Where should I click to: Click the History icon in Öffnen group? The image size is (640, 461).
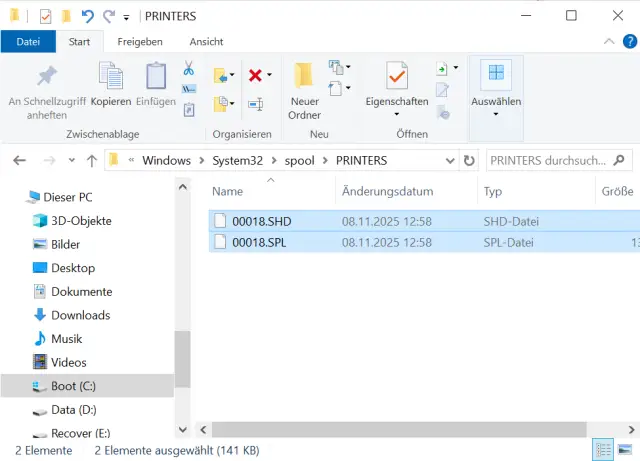point(443,112)
